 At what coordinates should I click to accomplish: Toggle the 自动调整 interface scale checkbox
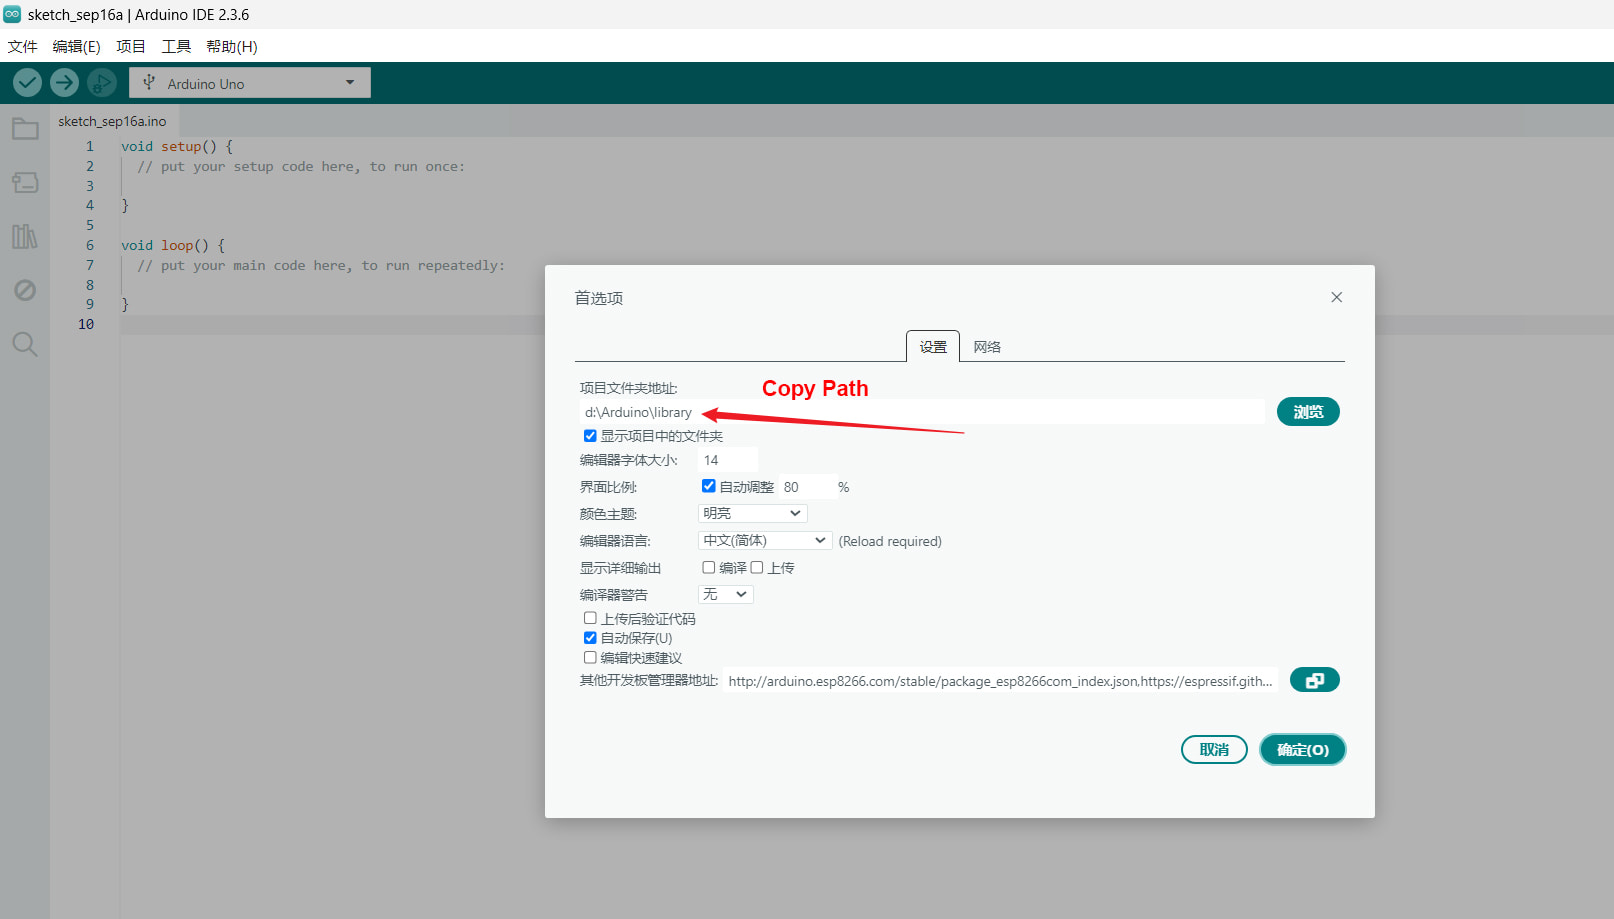[x=708, y=486]
